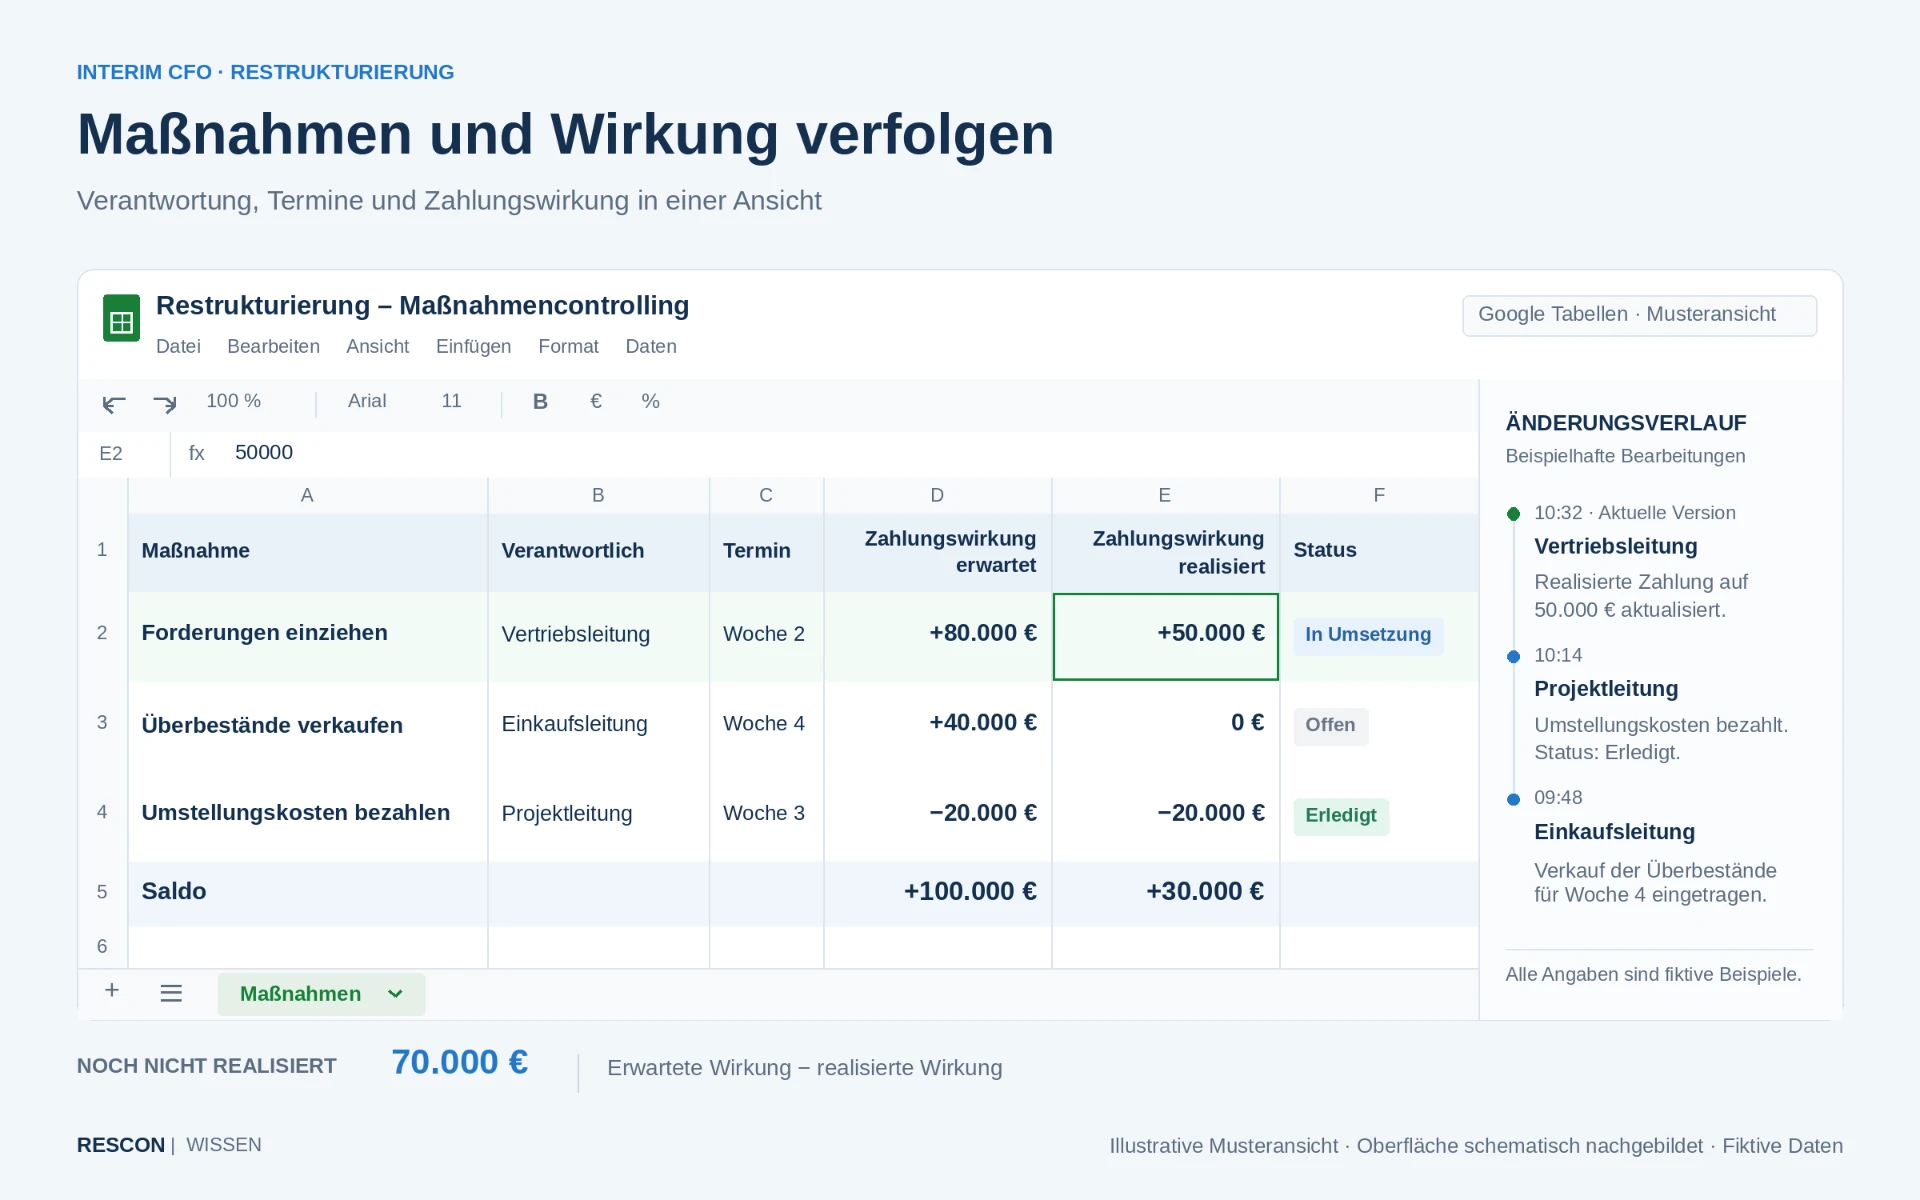The width and height of the screenshot is (1920, 1200).
Task: Click the cell Überbestände verkaufen
Action: coord(308,725)
